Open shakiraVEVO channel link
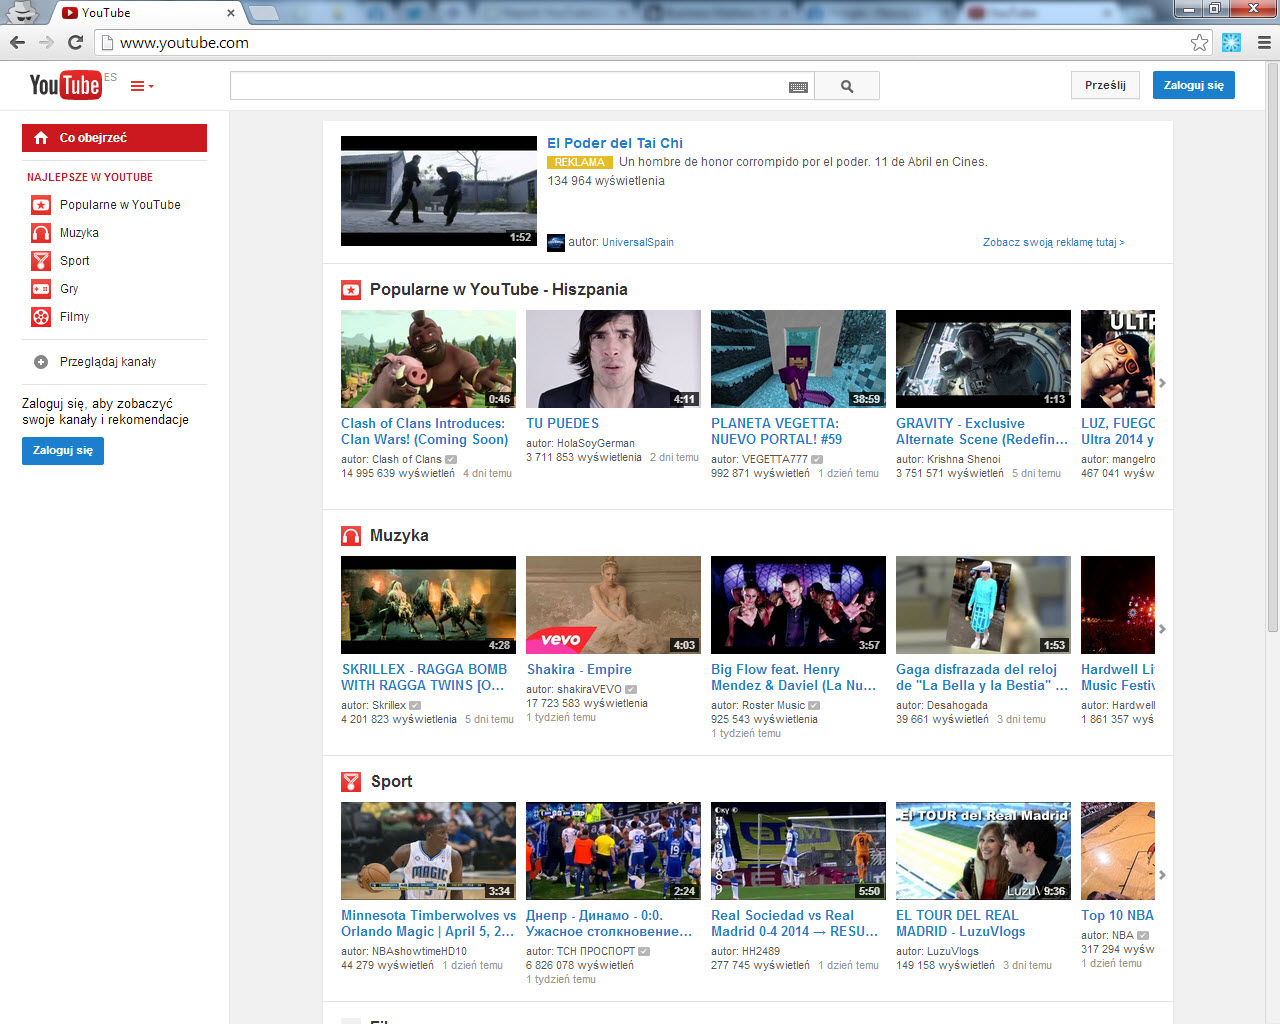This screenshot has width=1280, height=1024. point(589,689)
